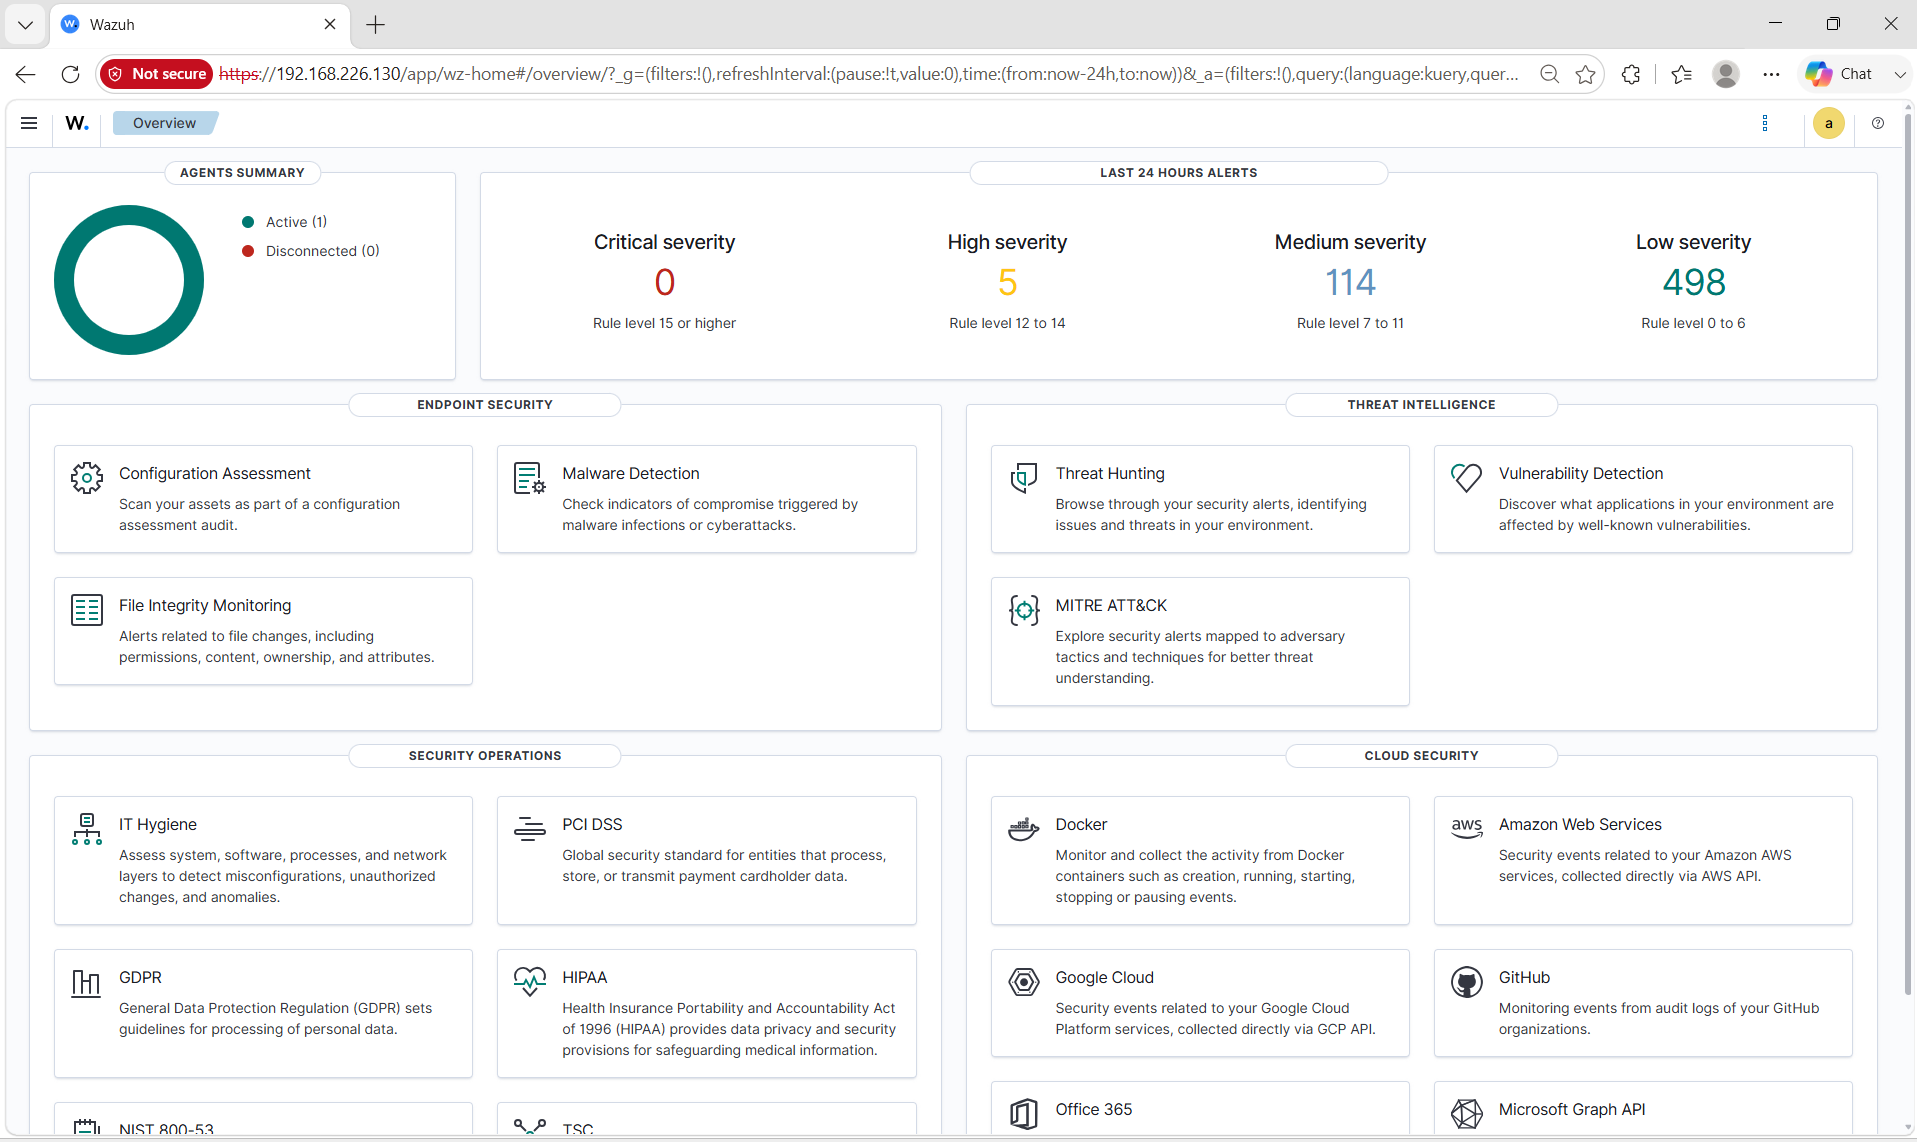Click the Medium severity count 114
Viewport: 1917px width, 1142px height.
click(1350, 283)
